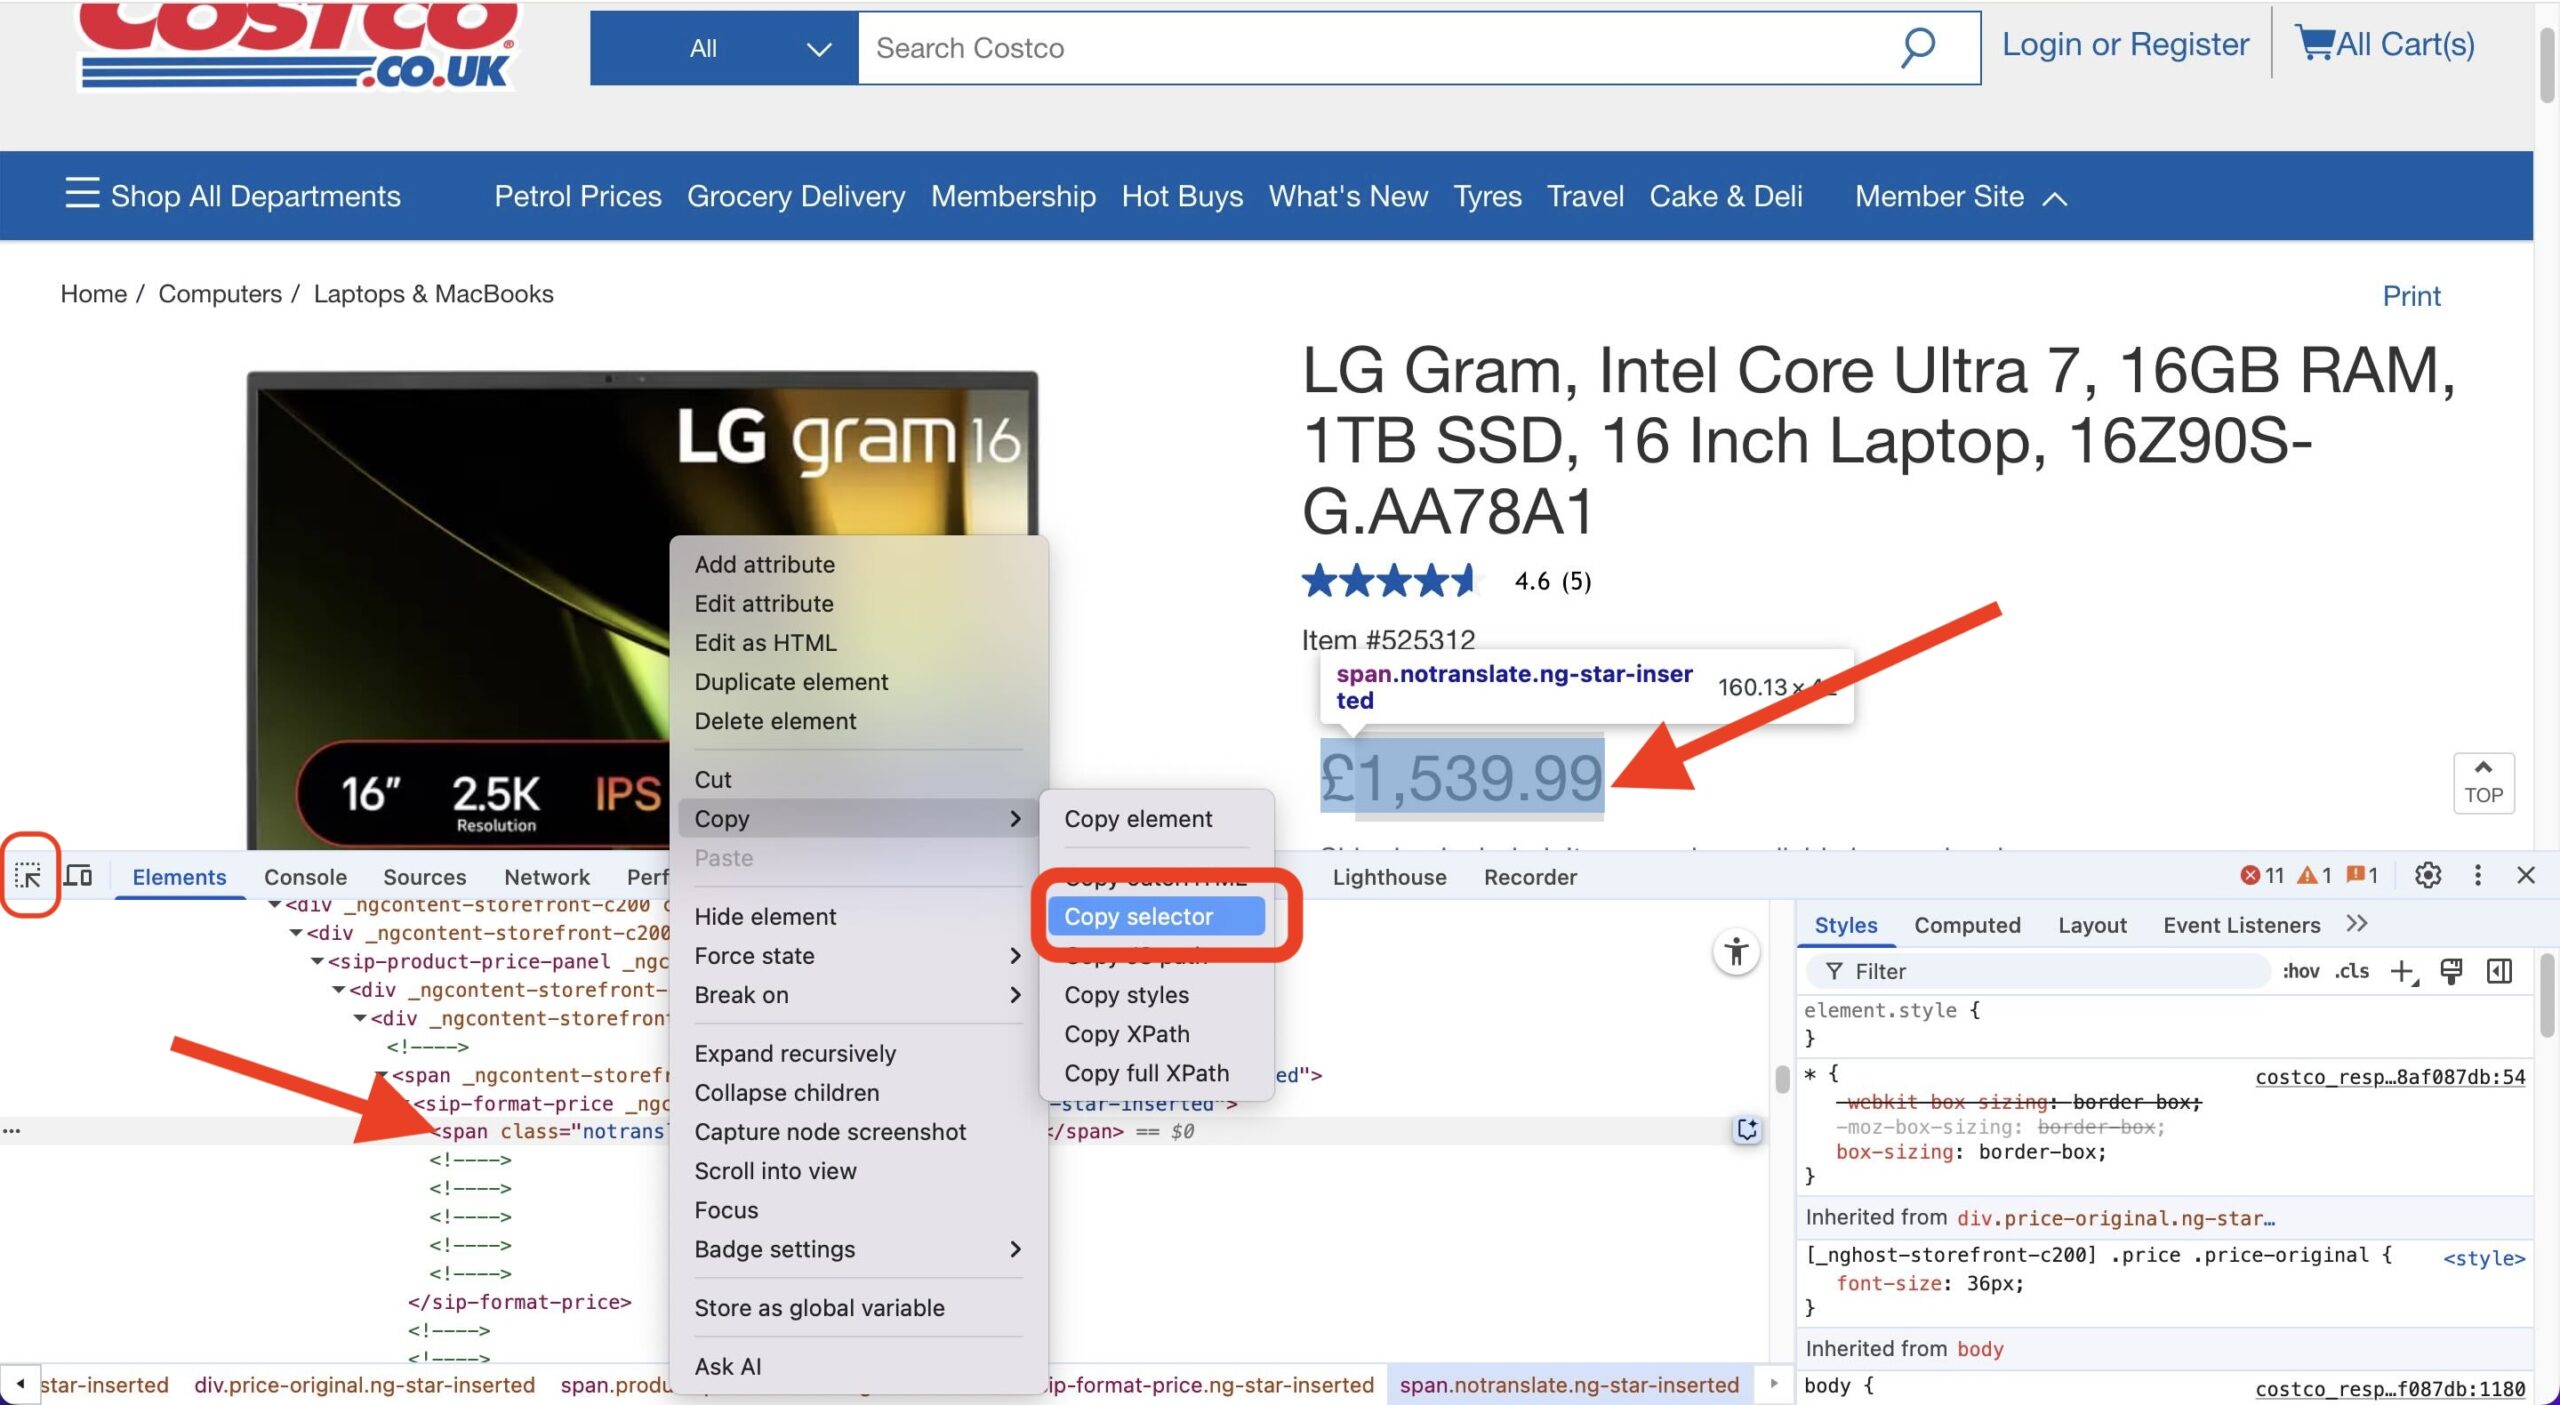Open DevTools settings gear
This screenshot has width=2560, height=1405.
coord(2428,876)
